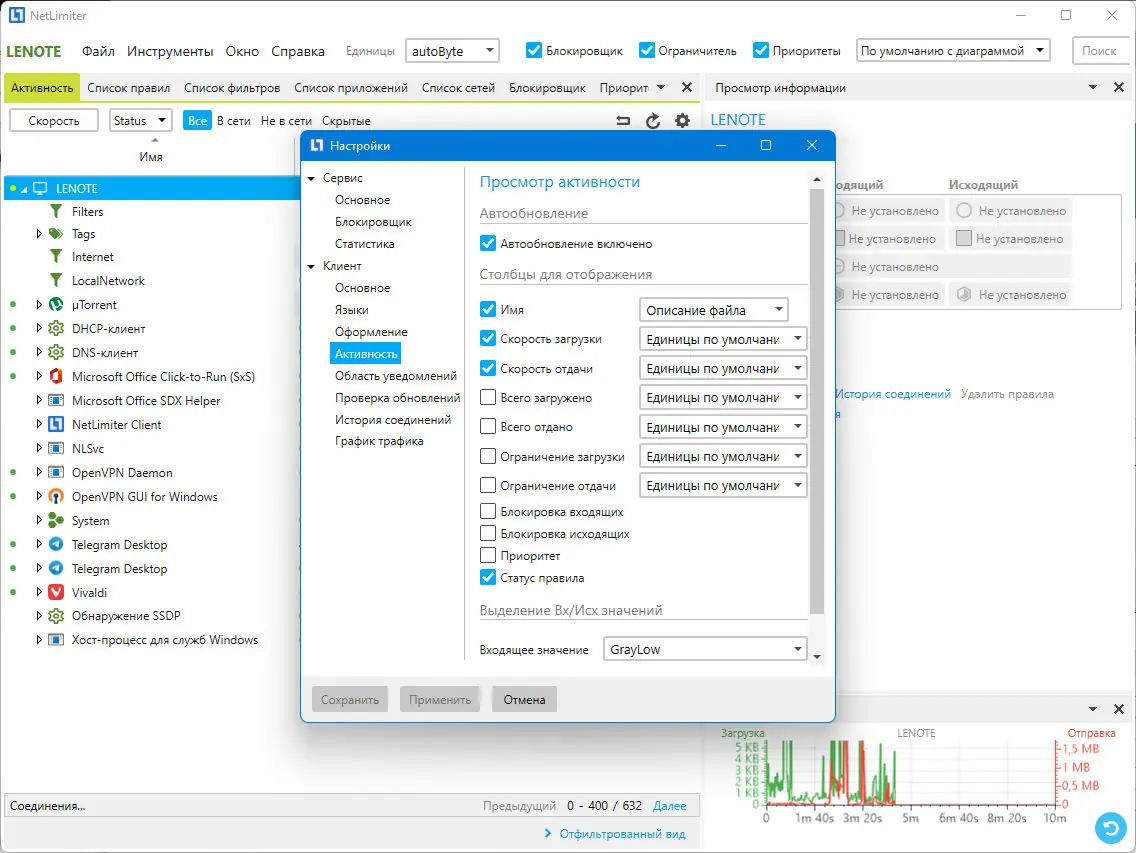Open the Status dropdown
Screen dimensions: 1136x853
[140, 120]
